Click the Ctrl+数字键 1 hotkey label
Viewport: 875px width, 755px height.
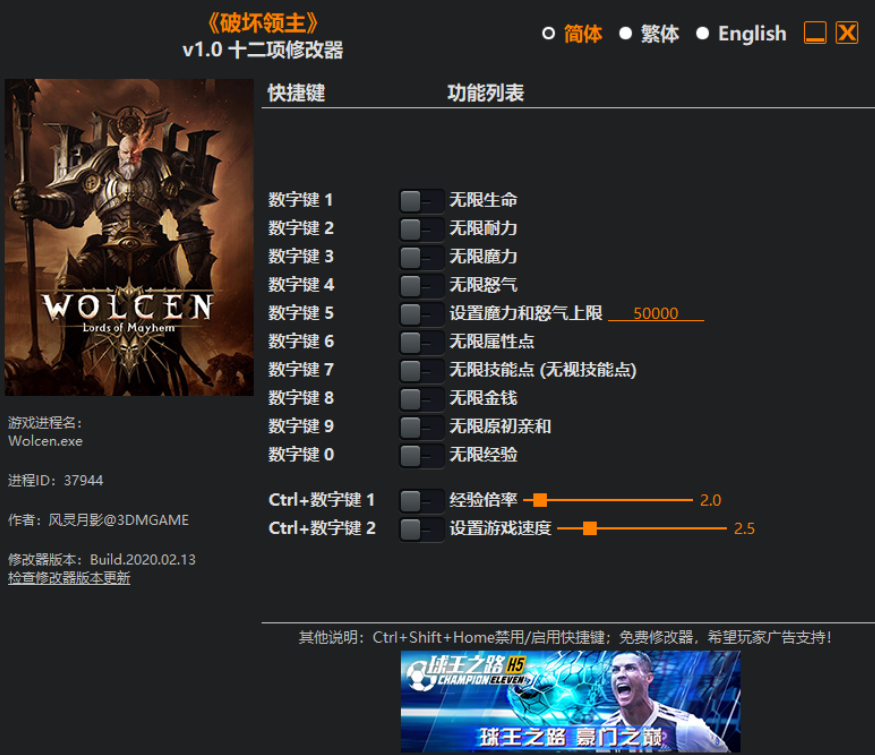pyautogui.click(x=321, y=500)
